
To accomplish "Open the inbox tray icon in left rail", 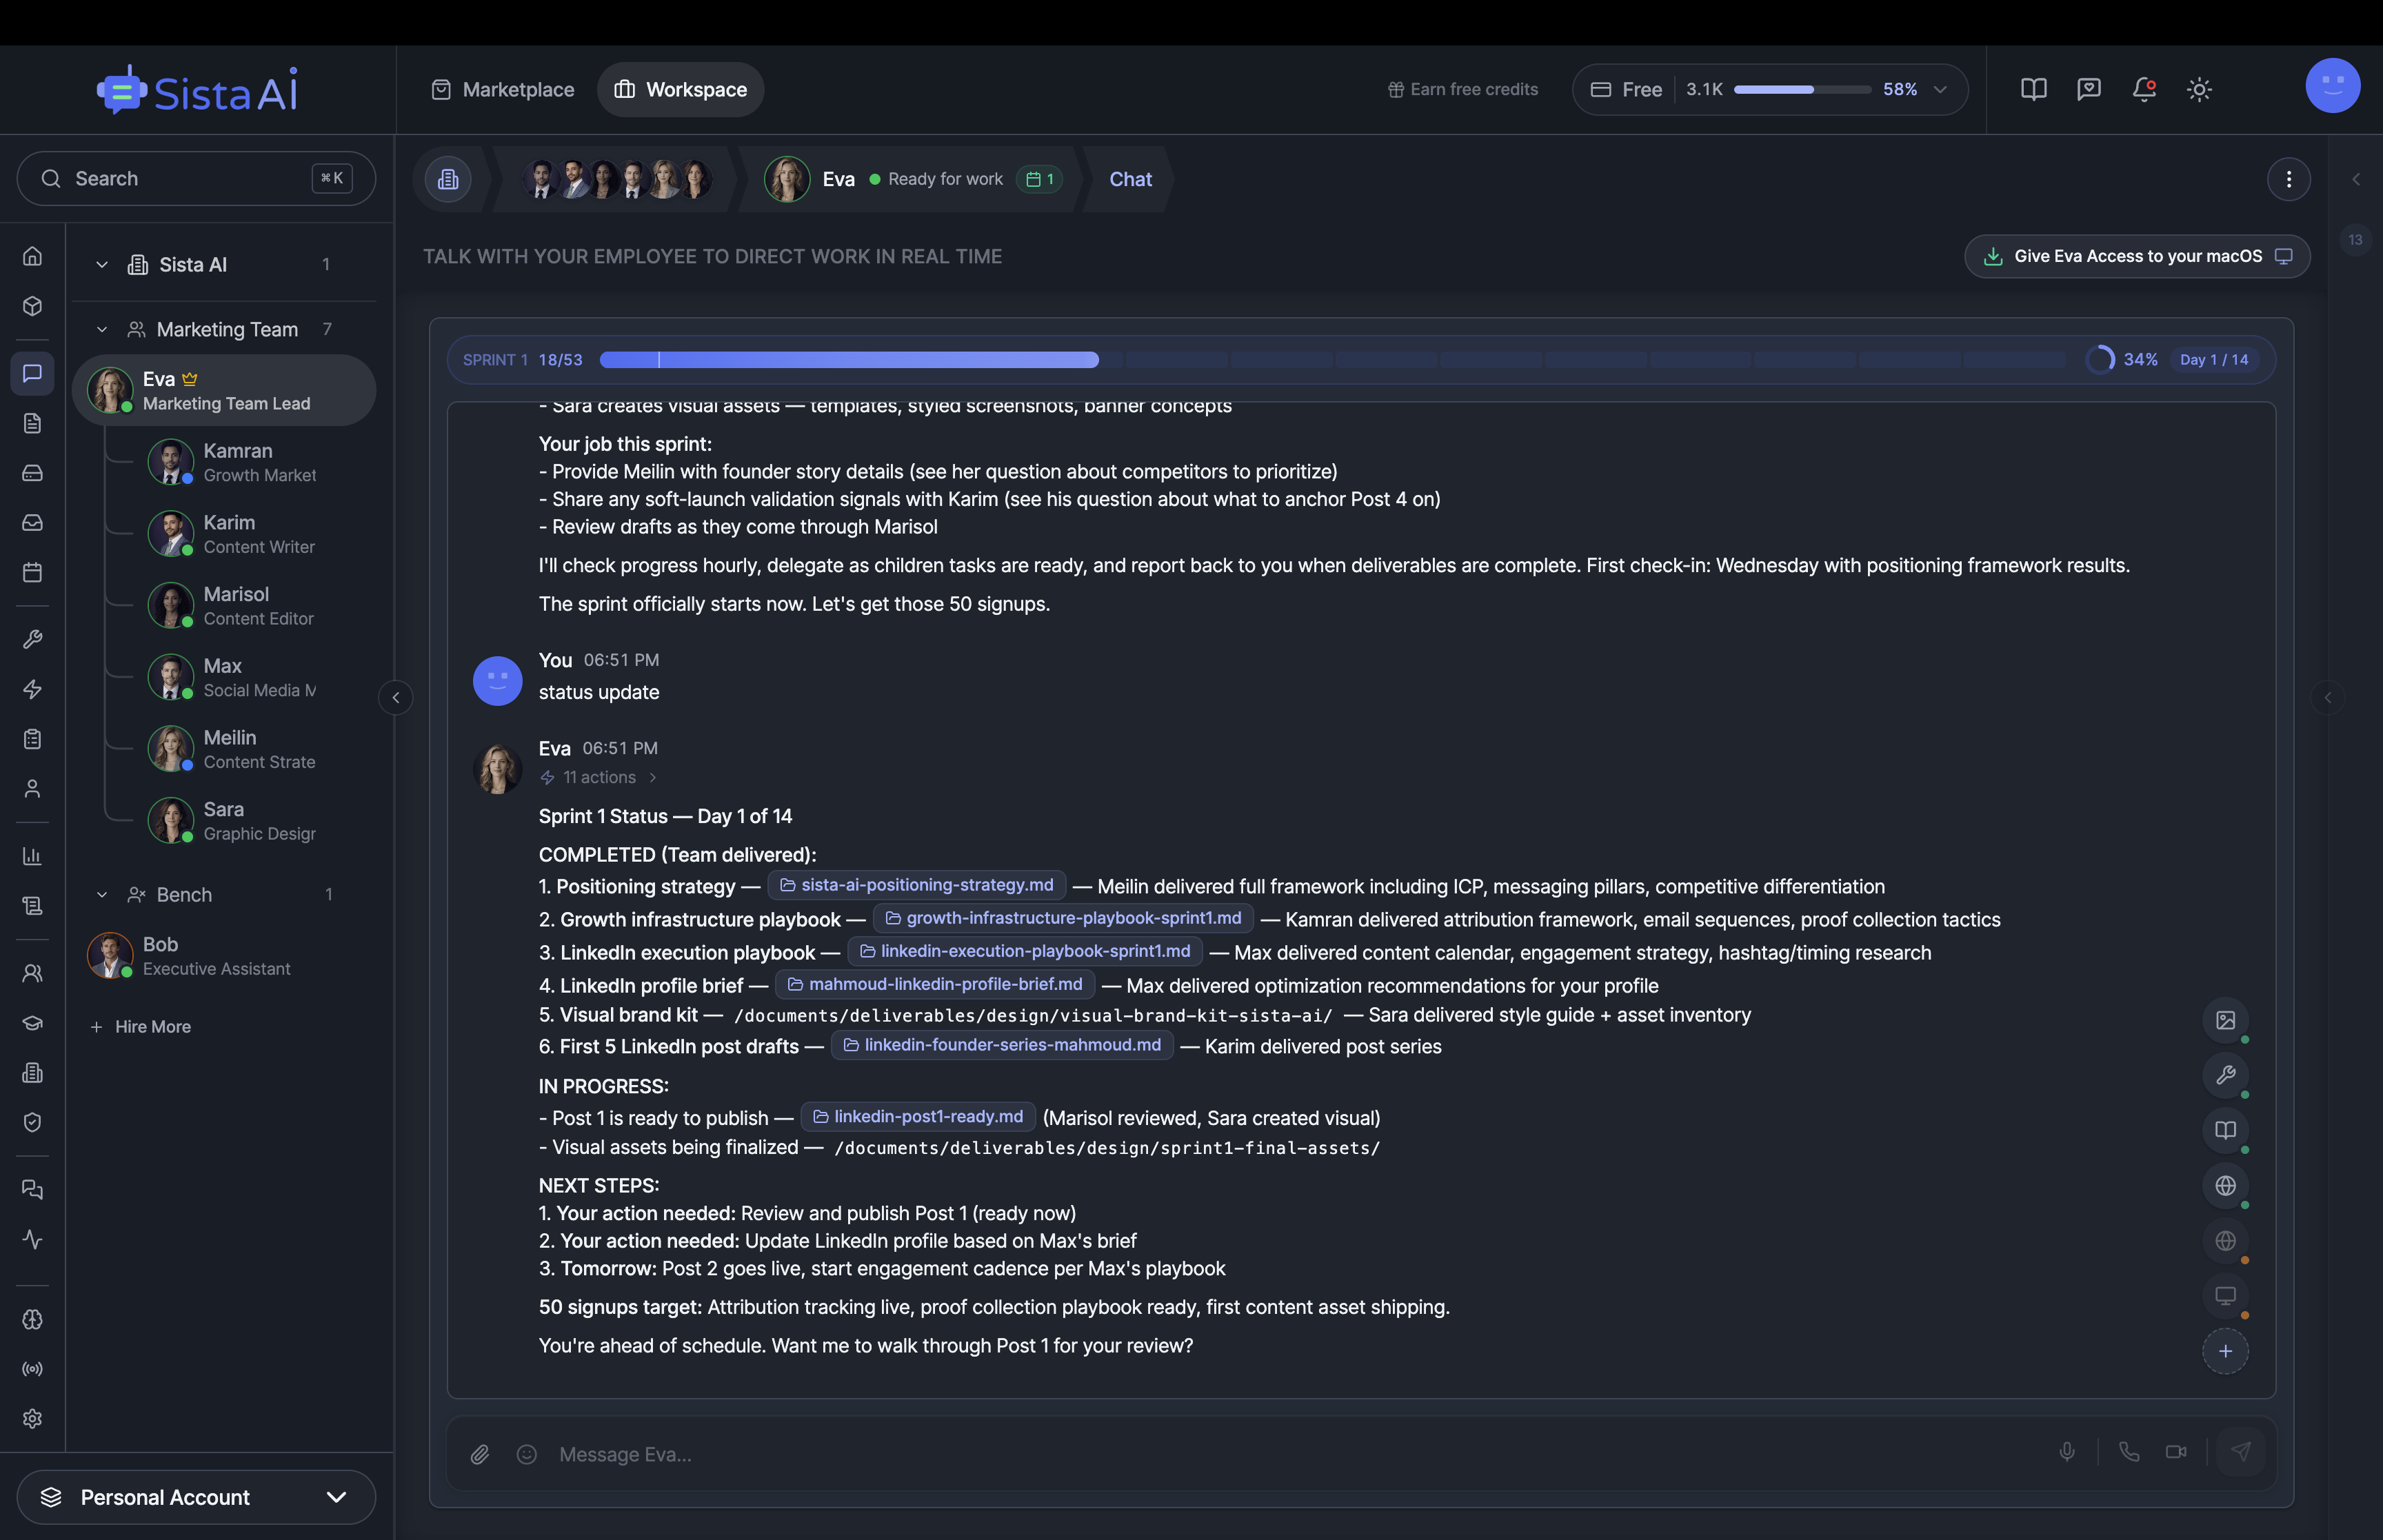I will click(x=32, y=523).
